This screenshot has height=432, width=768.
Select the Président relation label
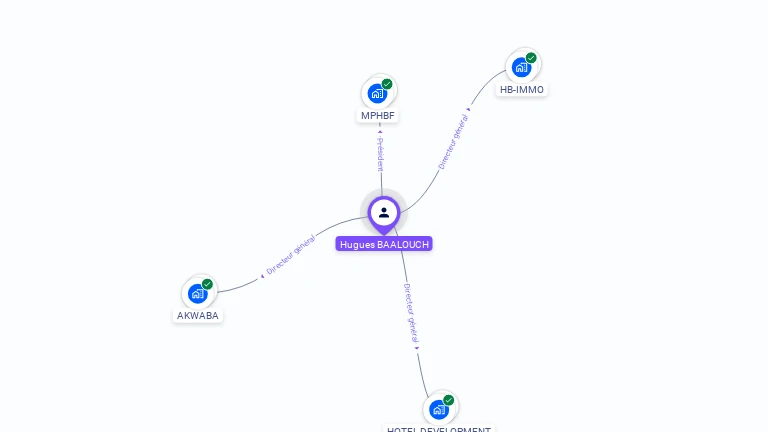click(x=380, y=154)
